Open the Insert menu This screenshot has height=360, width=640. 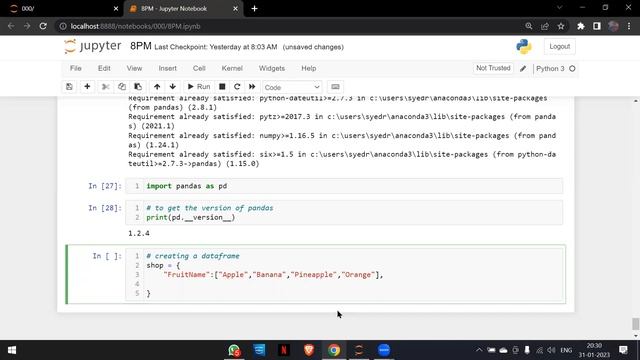point(167,68)
